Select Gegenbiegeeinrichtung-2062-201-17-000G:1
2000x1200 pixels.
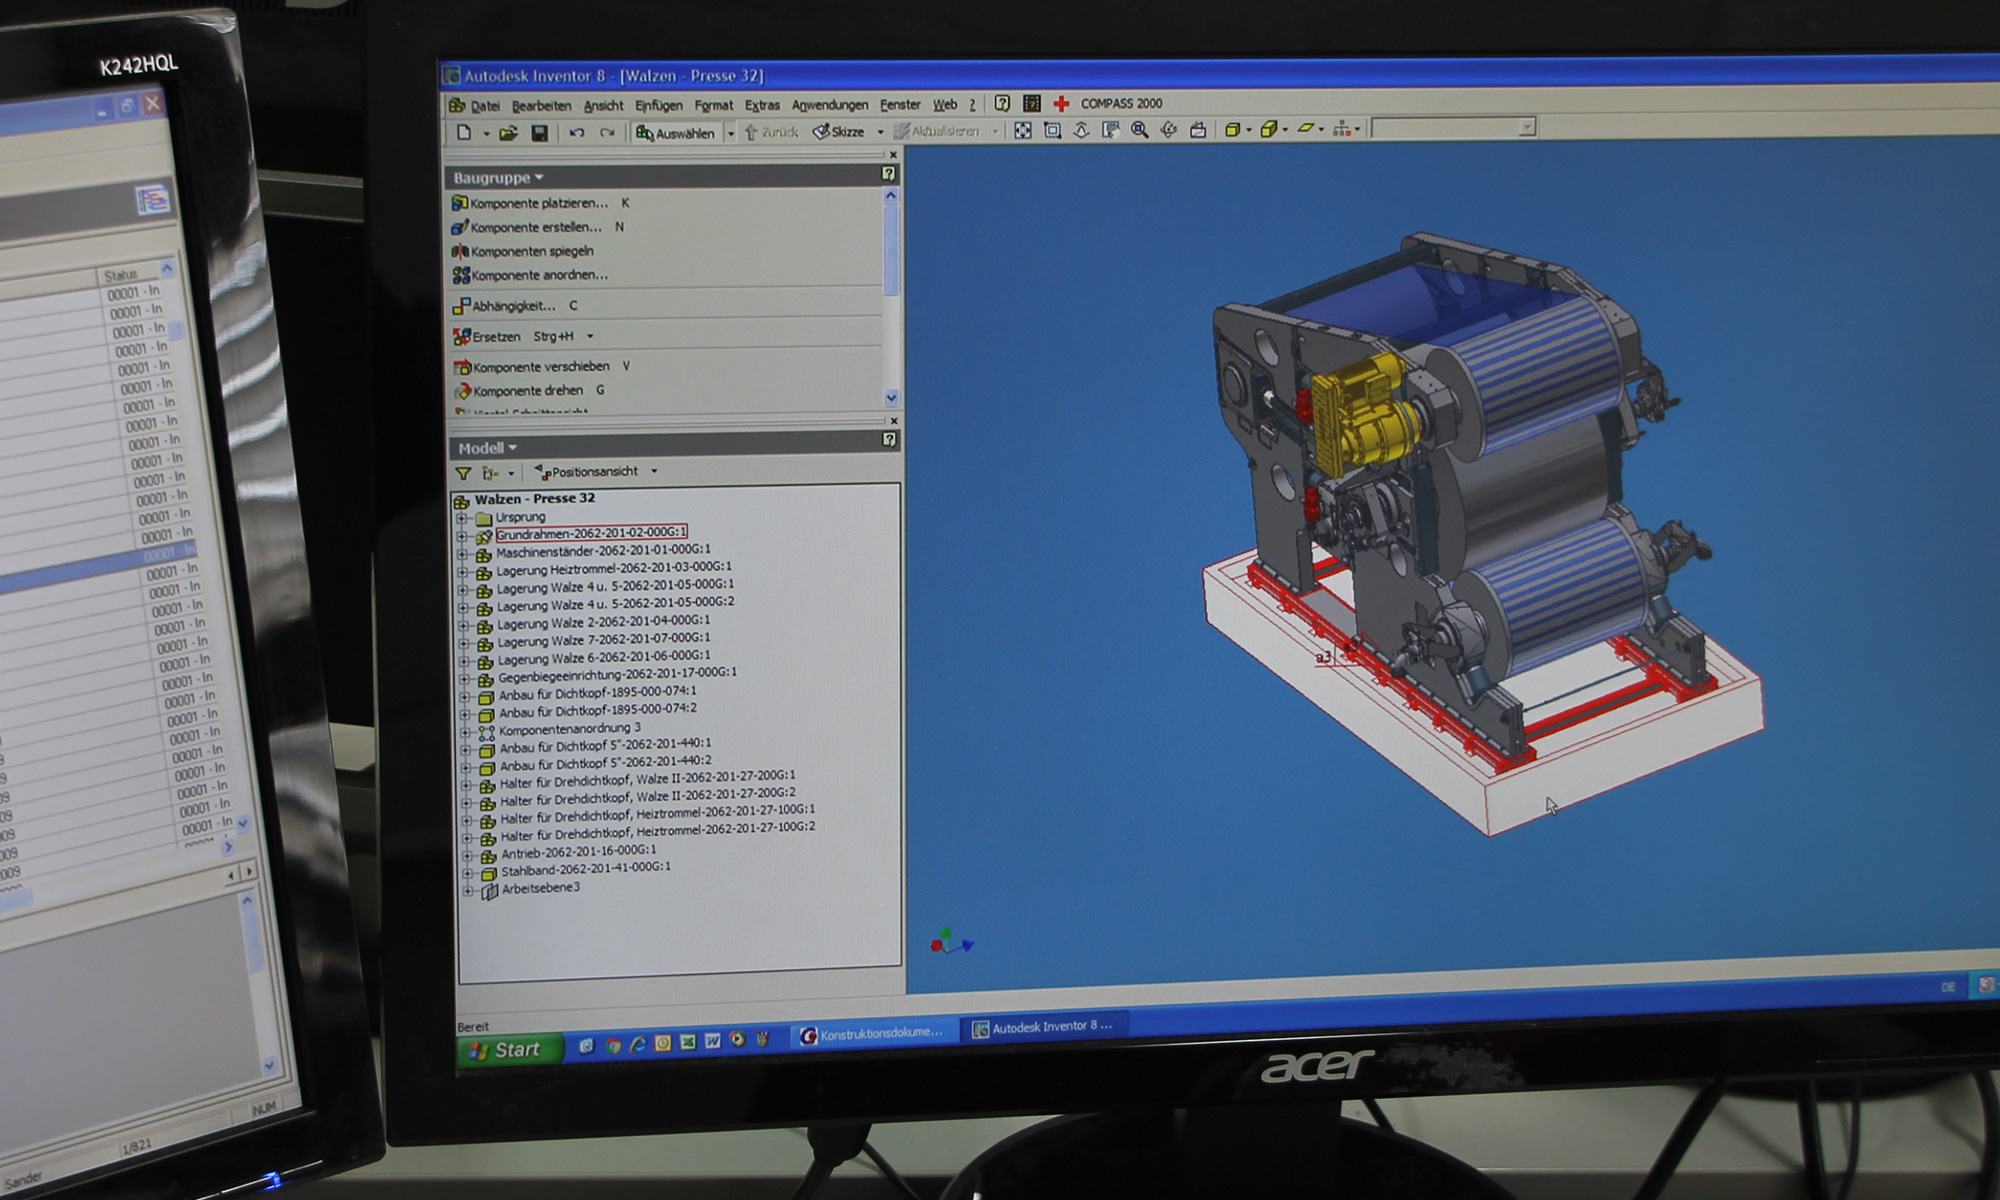click(x=617, y=675)
